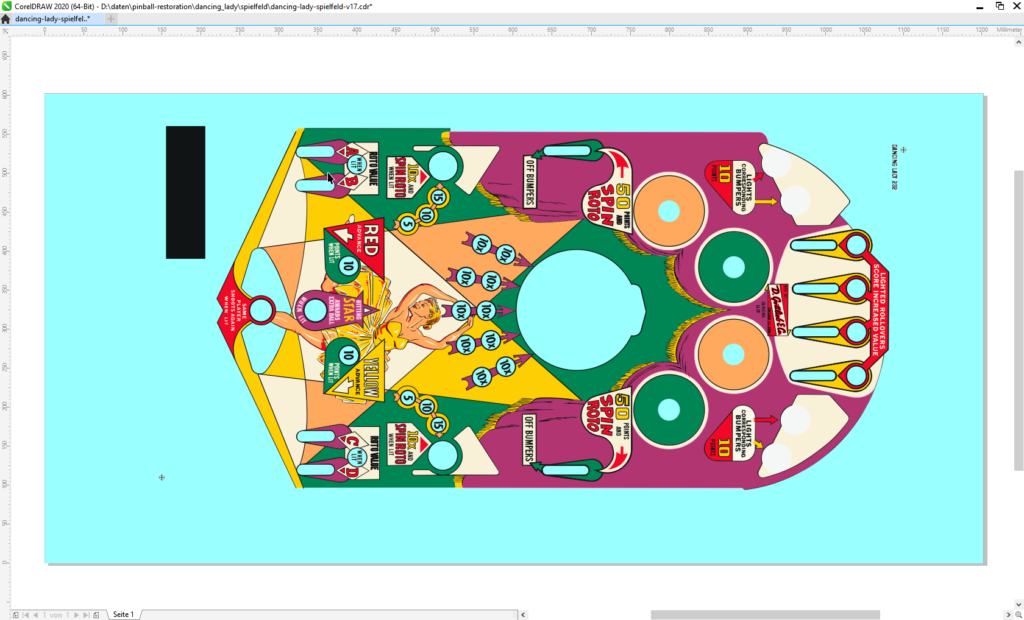The width and height of the screenshot is (1024, 620).
Task: Click the page counter '1 von 1'
Action: [56, 615]
